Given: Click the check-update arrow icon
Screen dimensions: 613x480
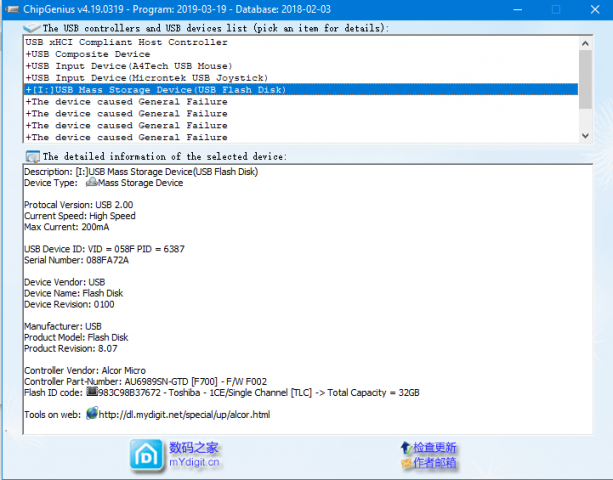Looking at the screenshot, I should (406, 447).
